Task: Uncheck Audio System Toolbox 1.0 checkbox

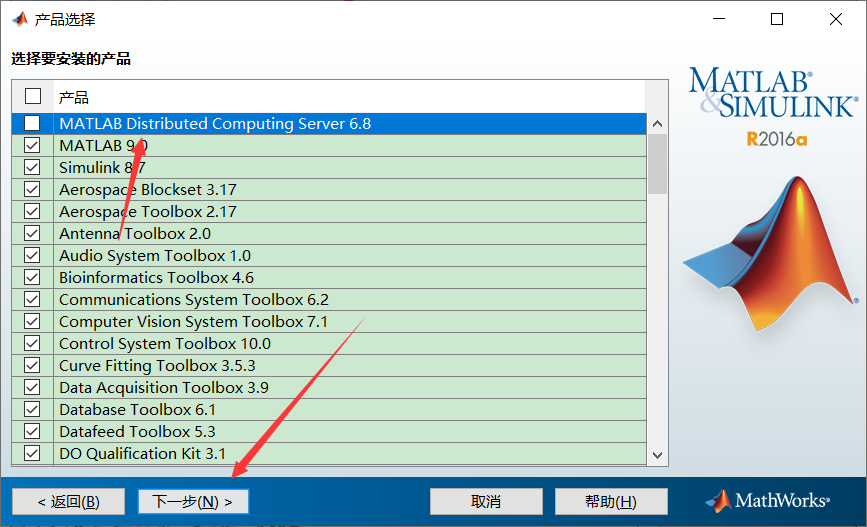Action: (x=32, y=255)
